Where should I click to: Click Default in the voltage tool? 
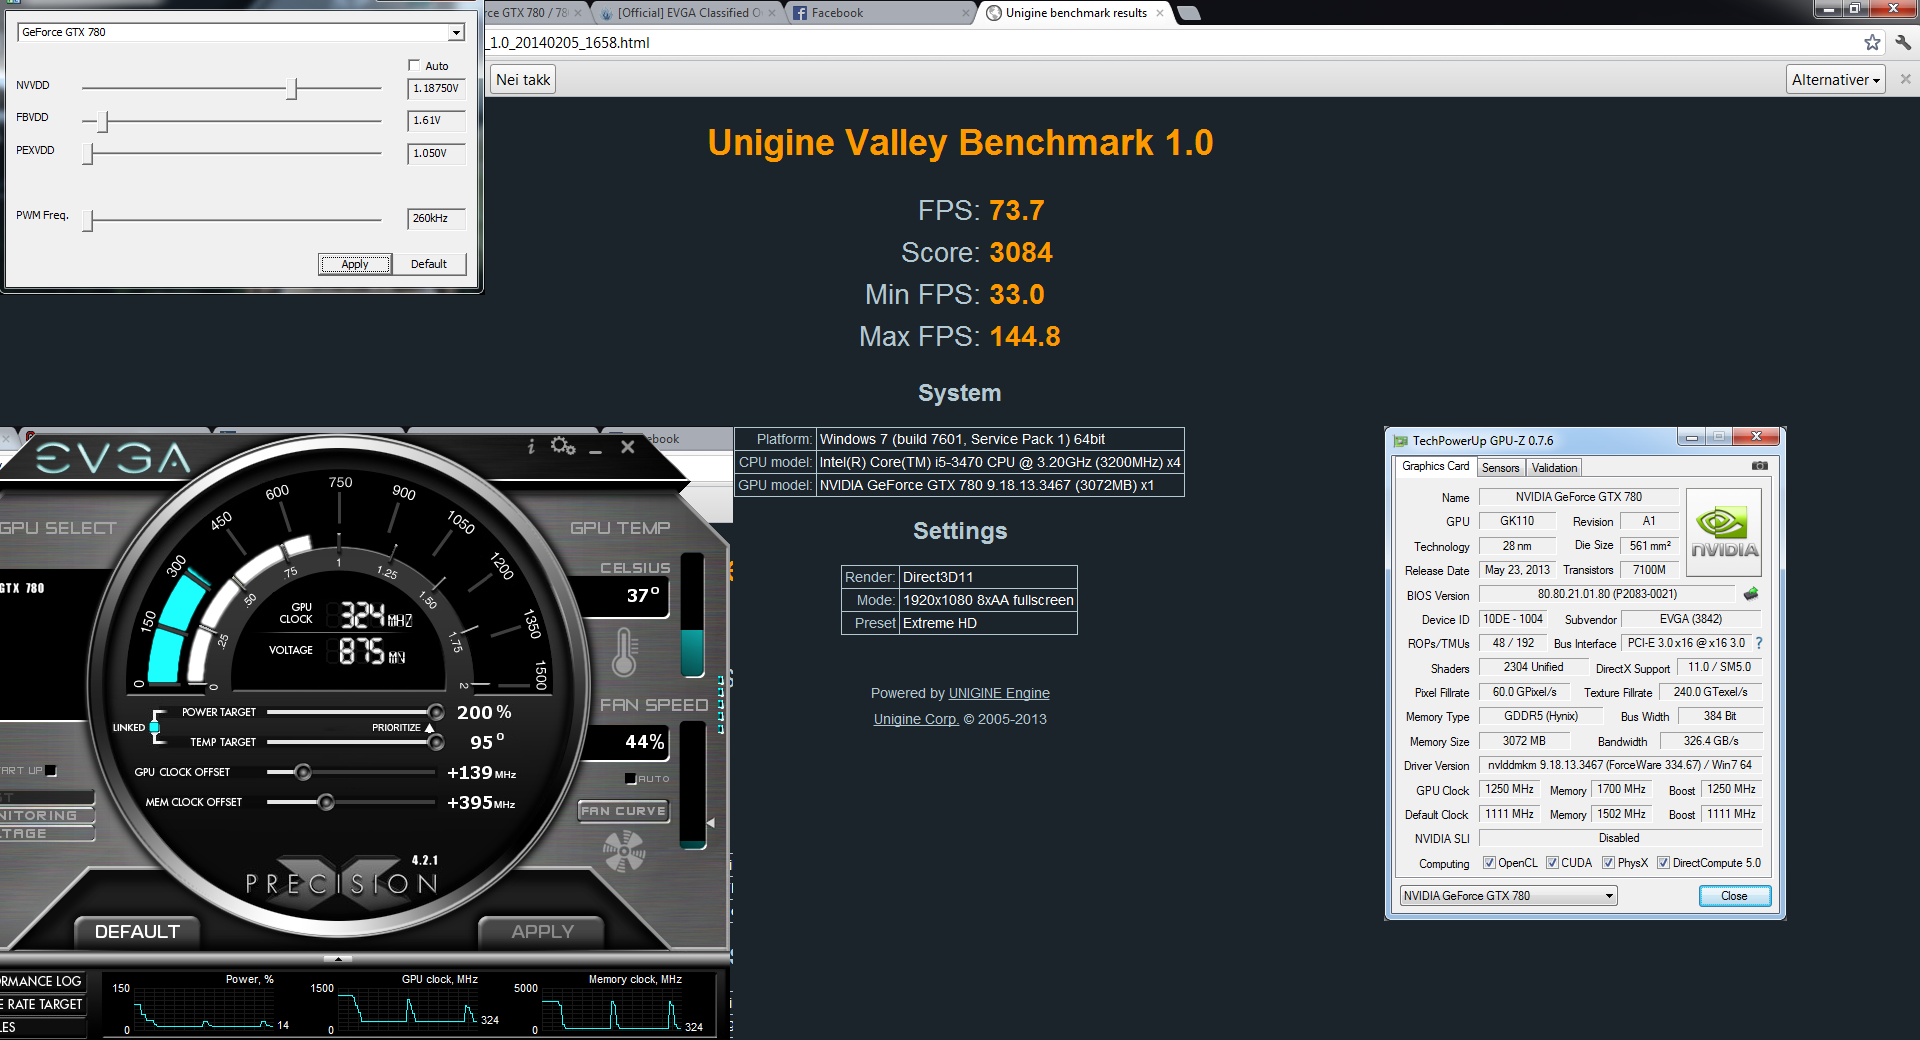428,264
